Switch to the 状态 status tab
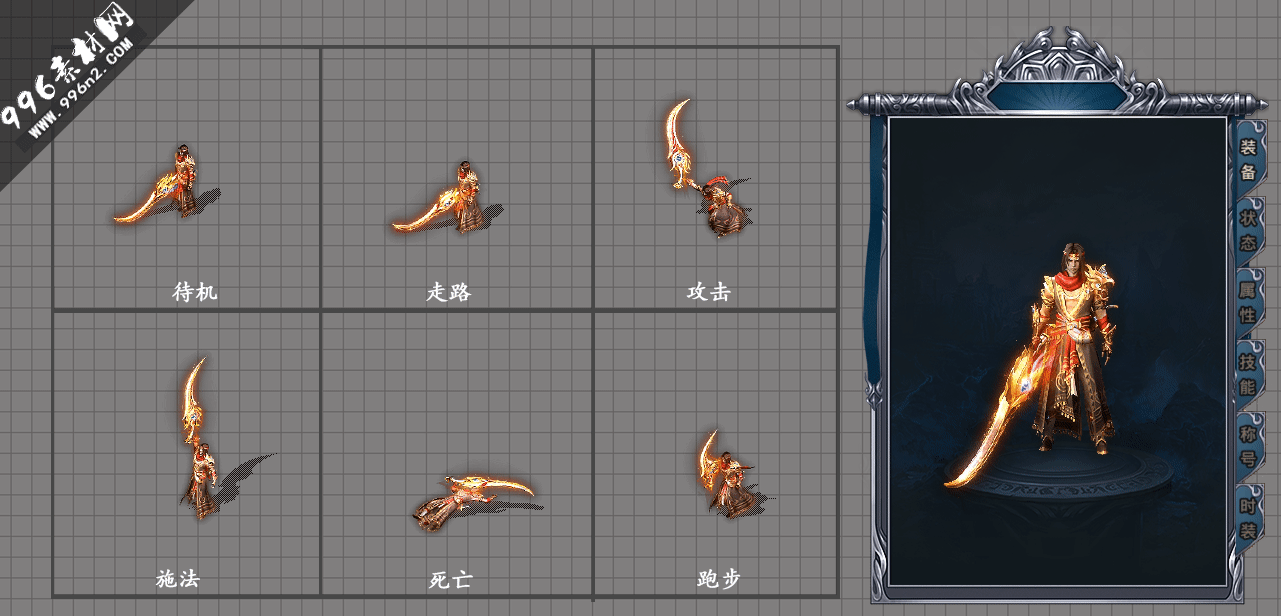 point(1248,229)
